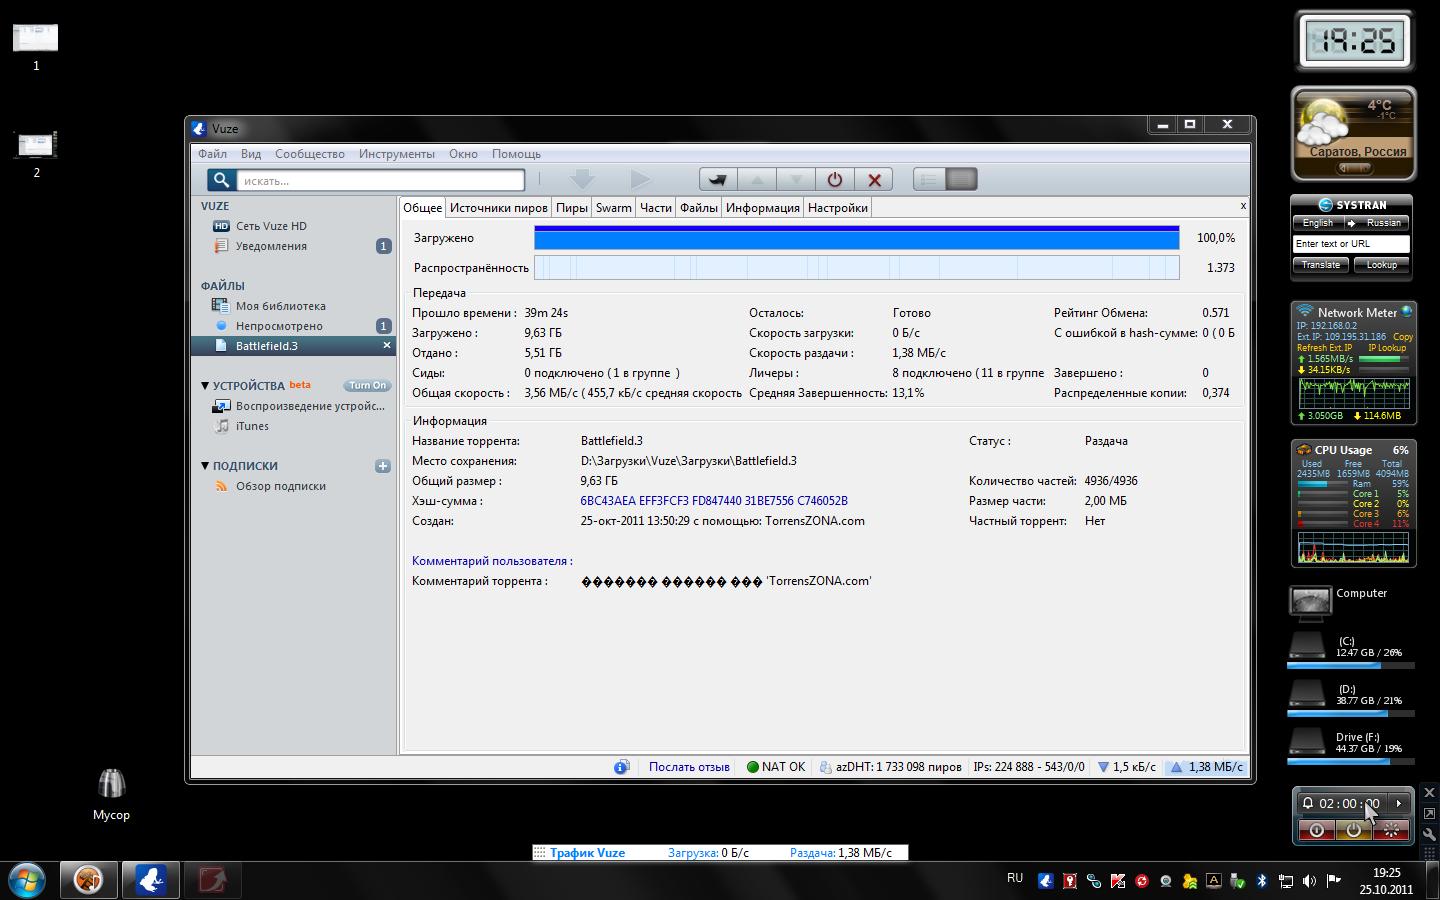Click the open-folder arrow toolbar icon
1440x900 pixels.
coord(717,180)
